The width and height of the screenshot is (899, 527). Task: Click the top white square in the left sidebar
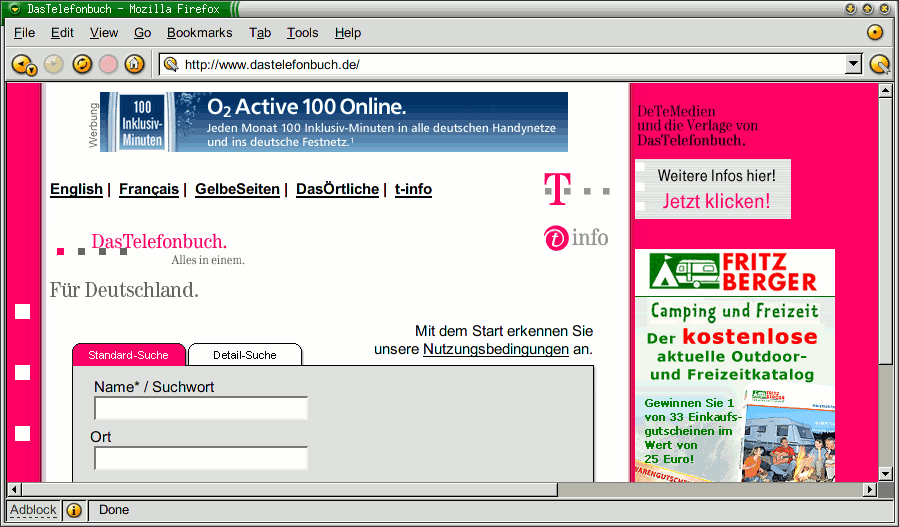(x=22, y=311)
